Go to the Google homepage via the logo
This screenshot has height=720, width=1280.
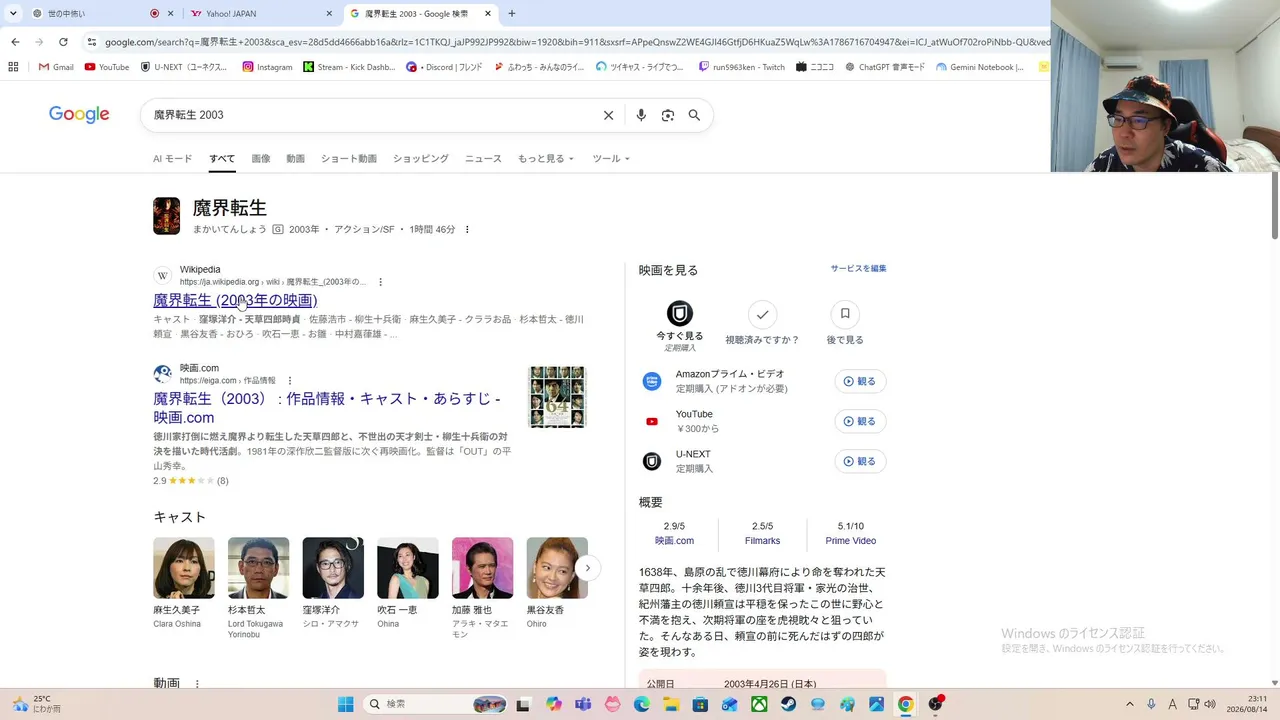point(79,115)
